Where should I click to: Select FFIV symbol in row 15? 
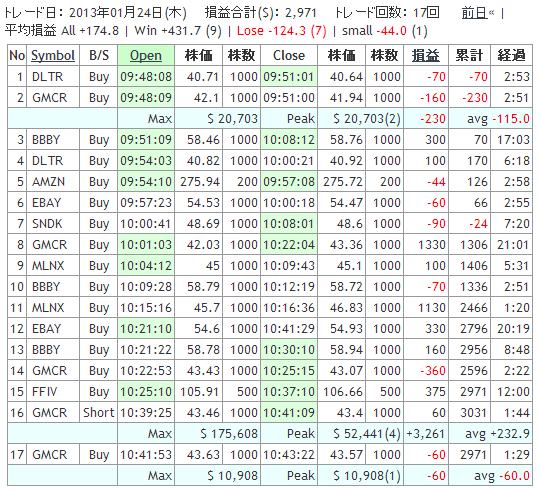pyautogui.click(x=44, y=391)
